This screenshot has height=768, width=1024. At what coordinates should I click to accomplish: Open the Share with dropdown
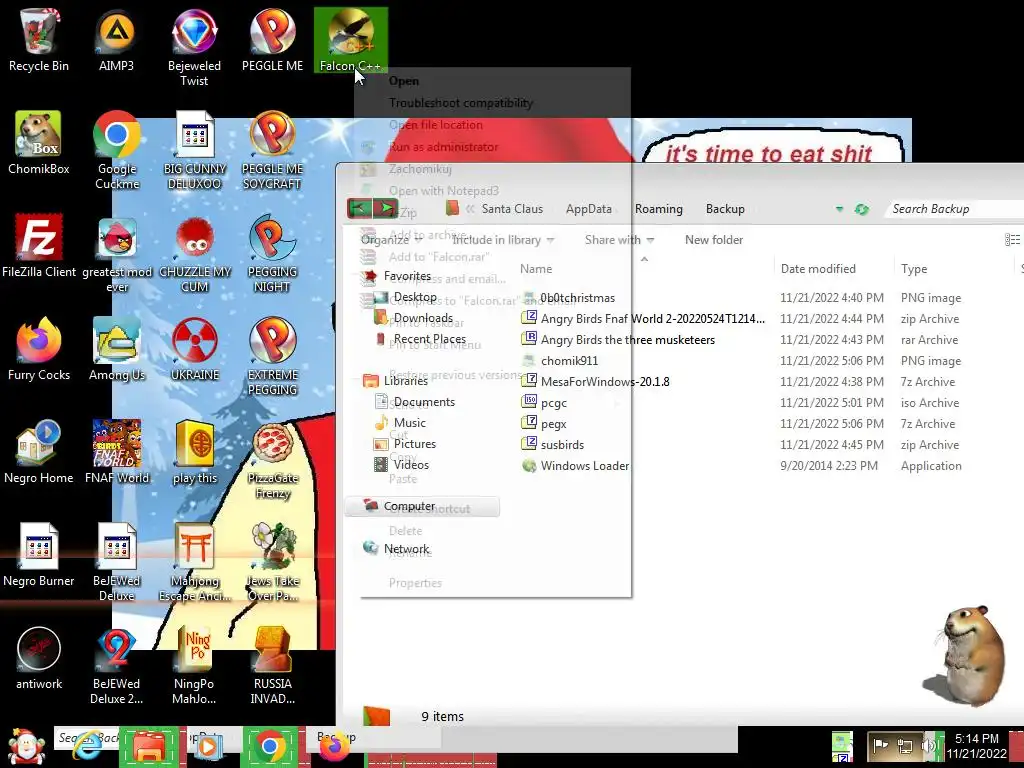[620, 240]
